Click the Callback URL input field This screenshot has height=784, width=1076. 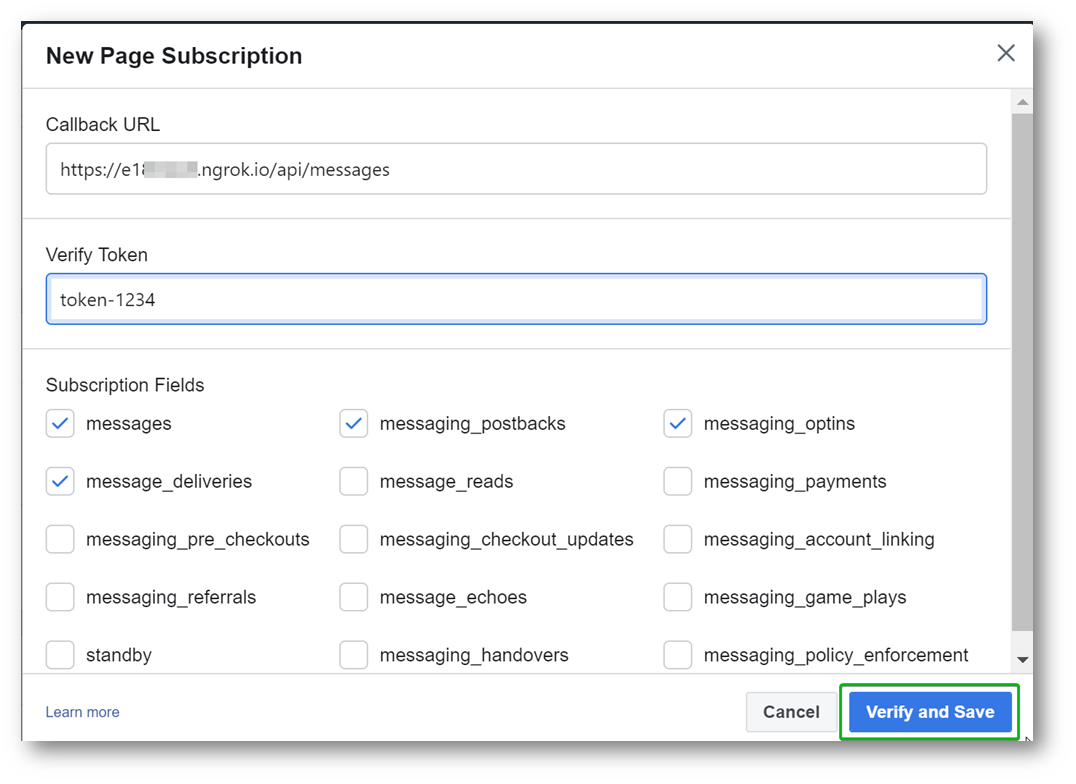[516, 169]
